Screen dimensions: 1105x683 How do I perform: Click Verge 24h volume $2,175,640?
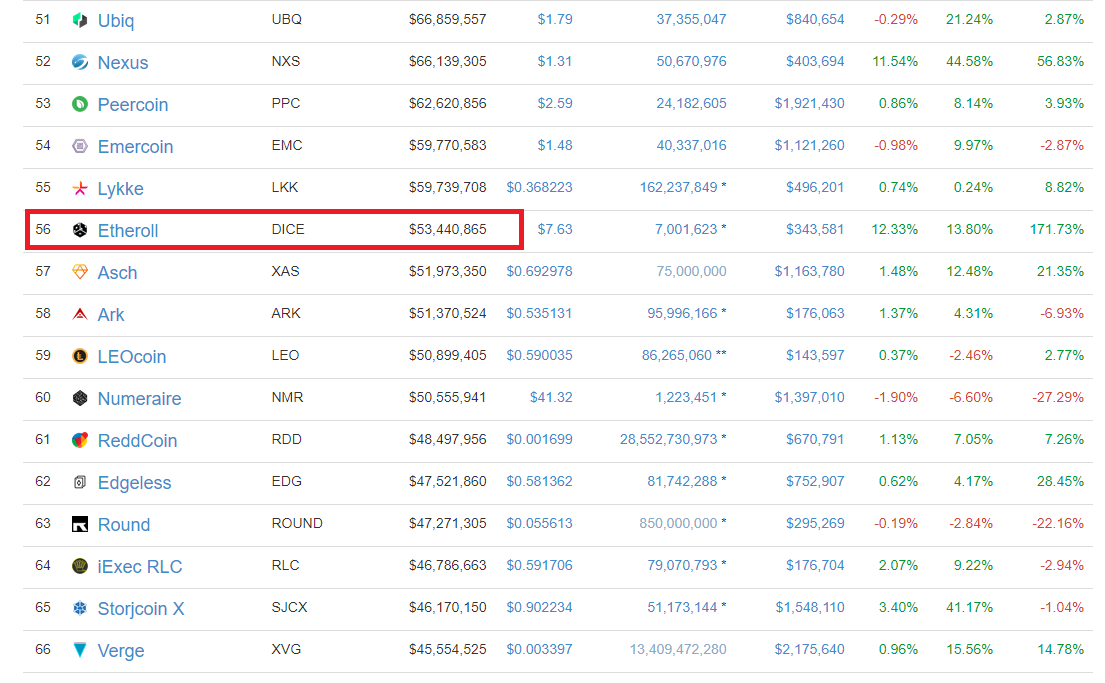(x=809, y=649)
